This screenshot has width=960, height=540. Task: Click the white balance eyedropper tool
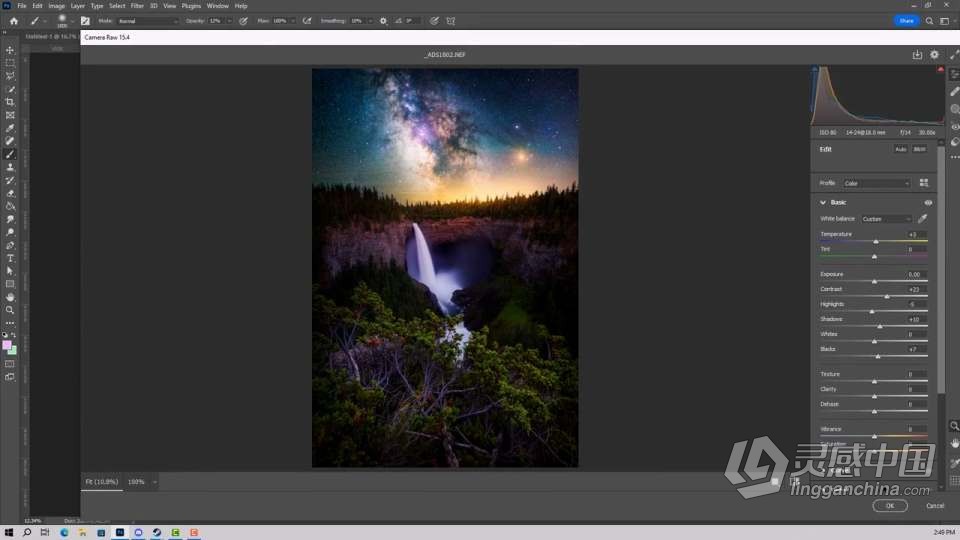pyautogui.click(x=922, y=219)
